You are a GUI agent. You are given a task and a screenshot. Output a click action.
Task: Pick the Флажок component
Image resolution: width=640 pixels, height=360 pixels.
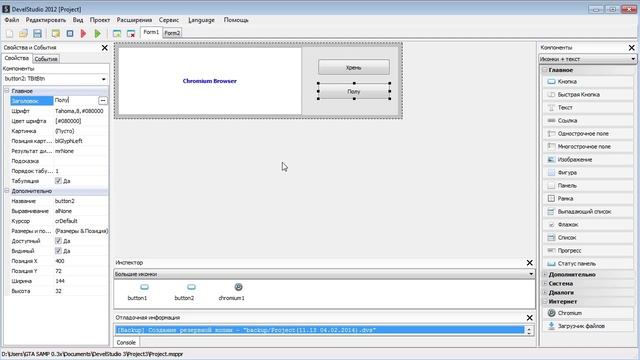[x=588, y=224]
